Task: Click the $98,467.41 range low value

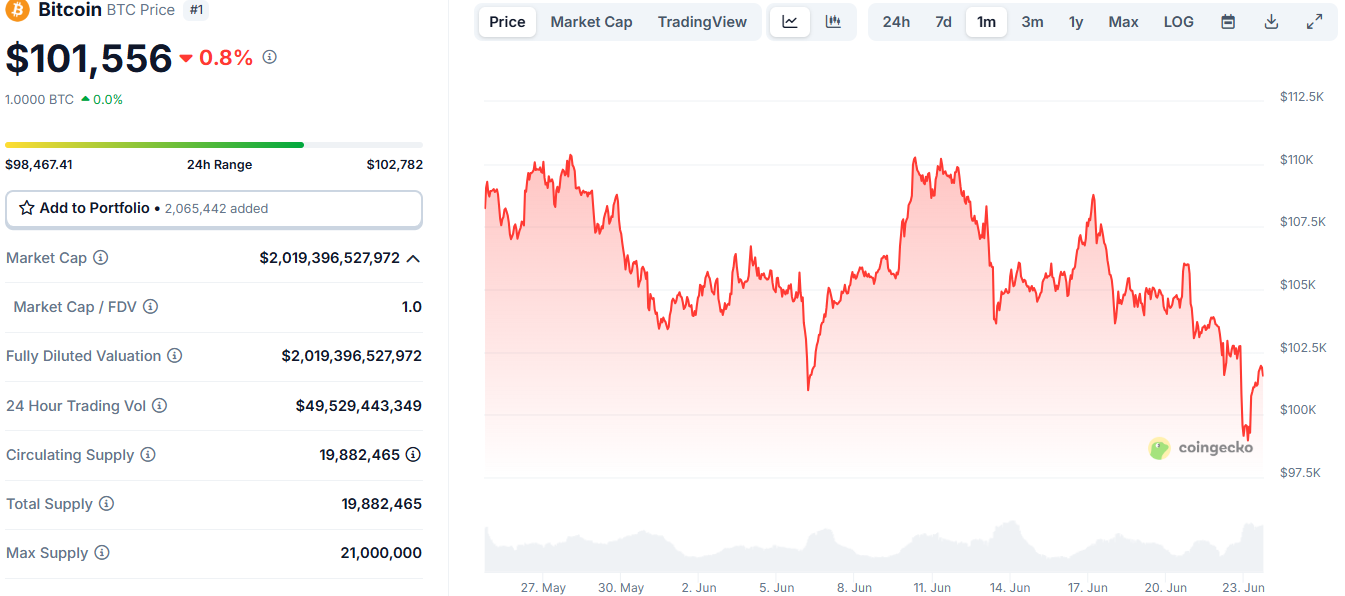Action: [39, 165]
